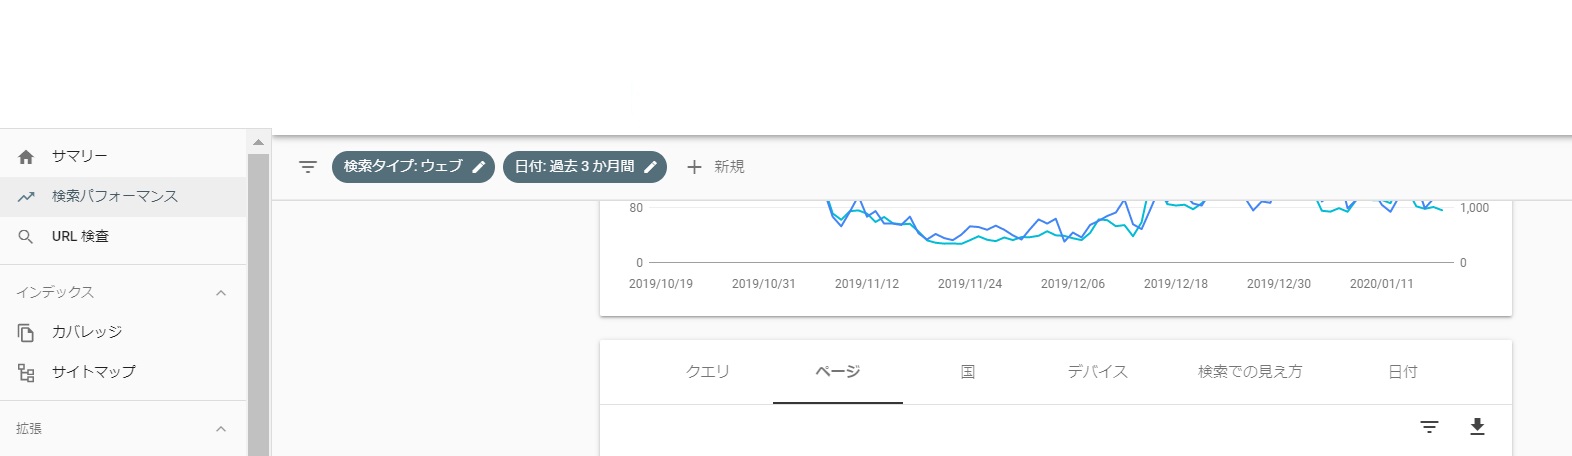Click the trend line icon for 検索パフォーマンス
The width and height of the screenshot is (1572, 456).
click(x=26, y=197)
